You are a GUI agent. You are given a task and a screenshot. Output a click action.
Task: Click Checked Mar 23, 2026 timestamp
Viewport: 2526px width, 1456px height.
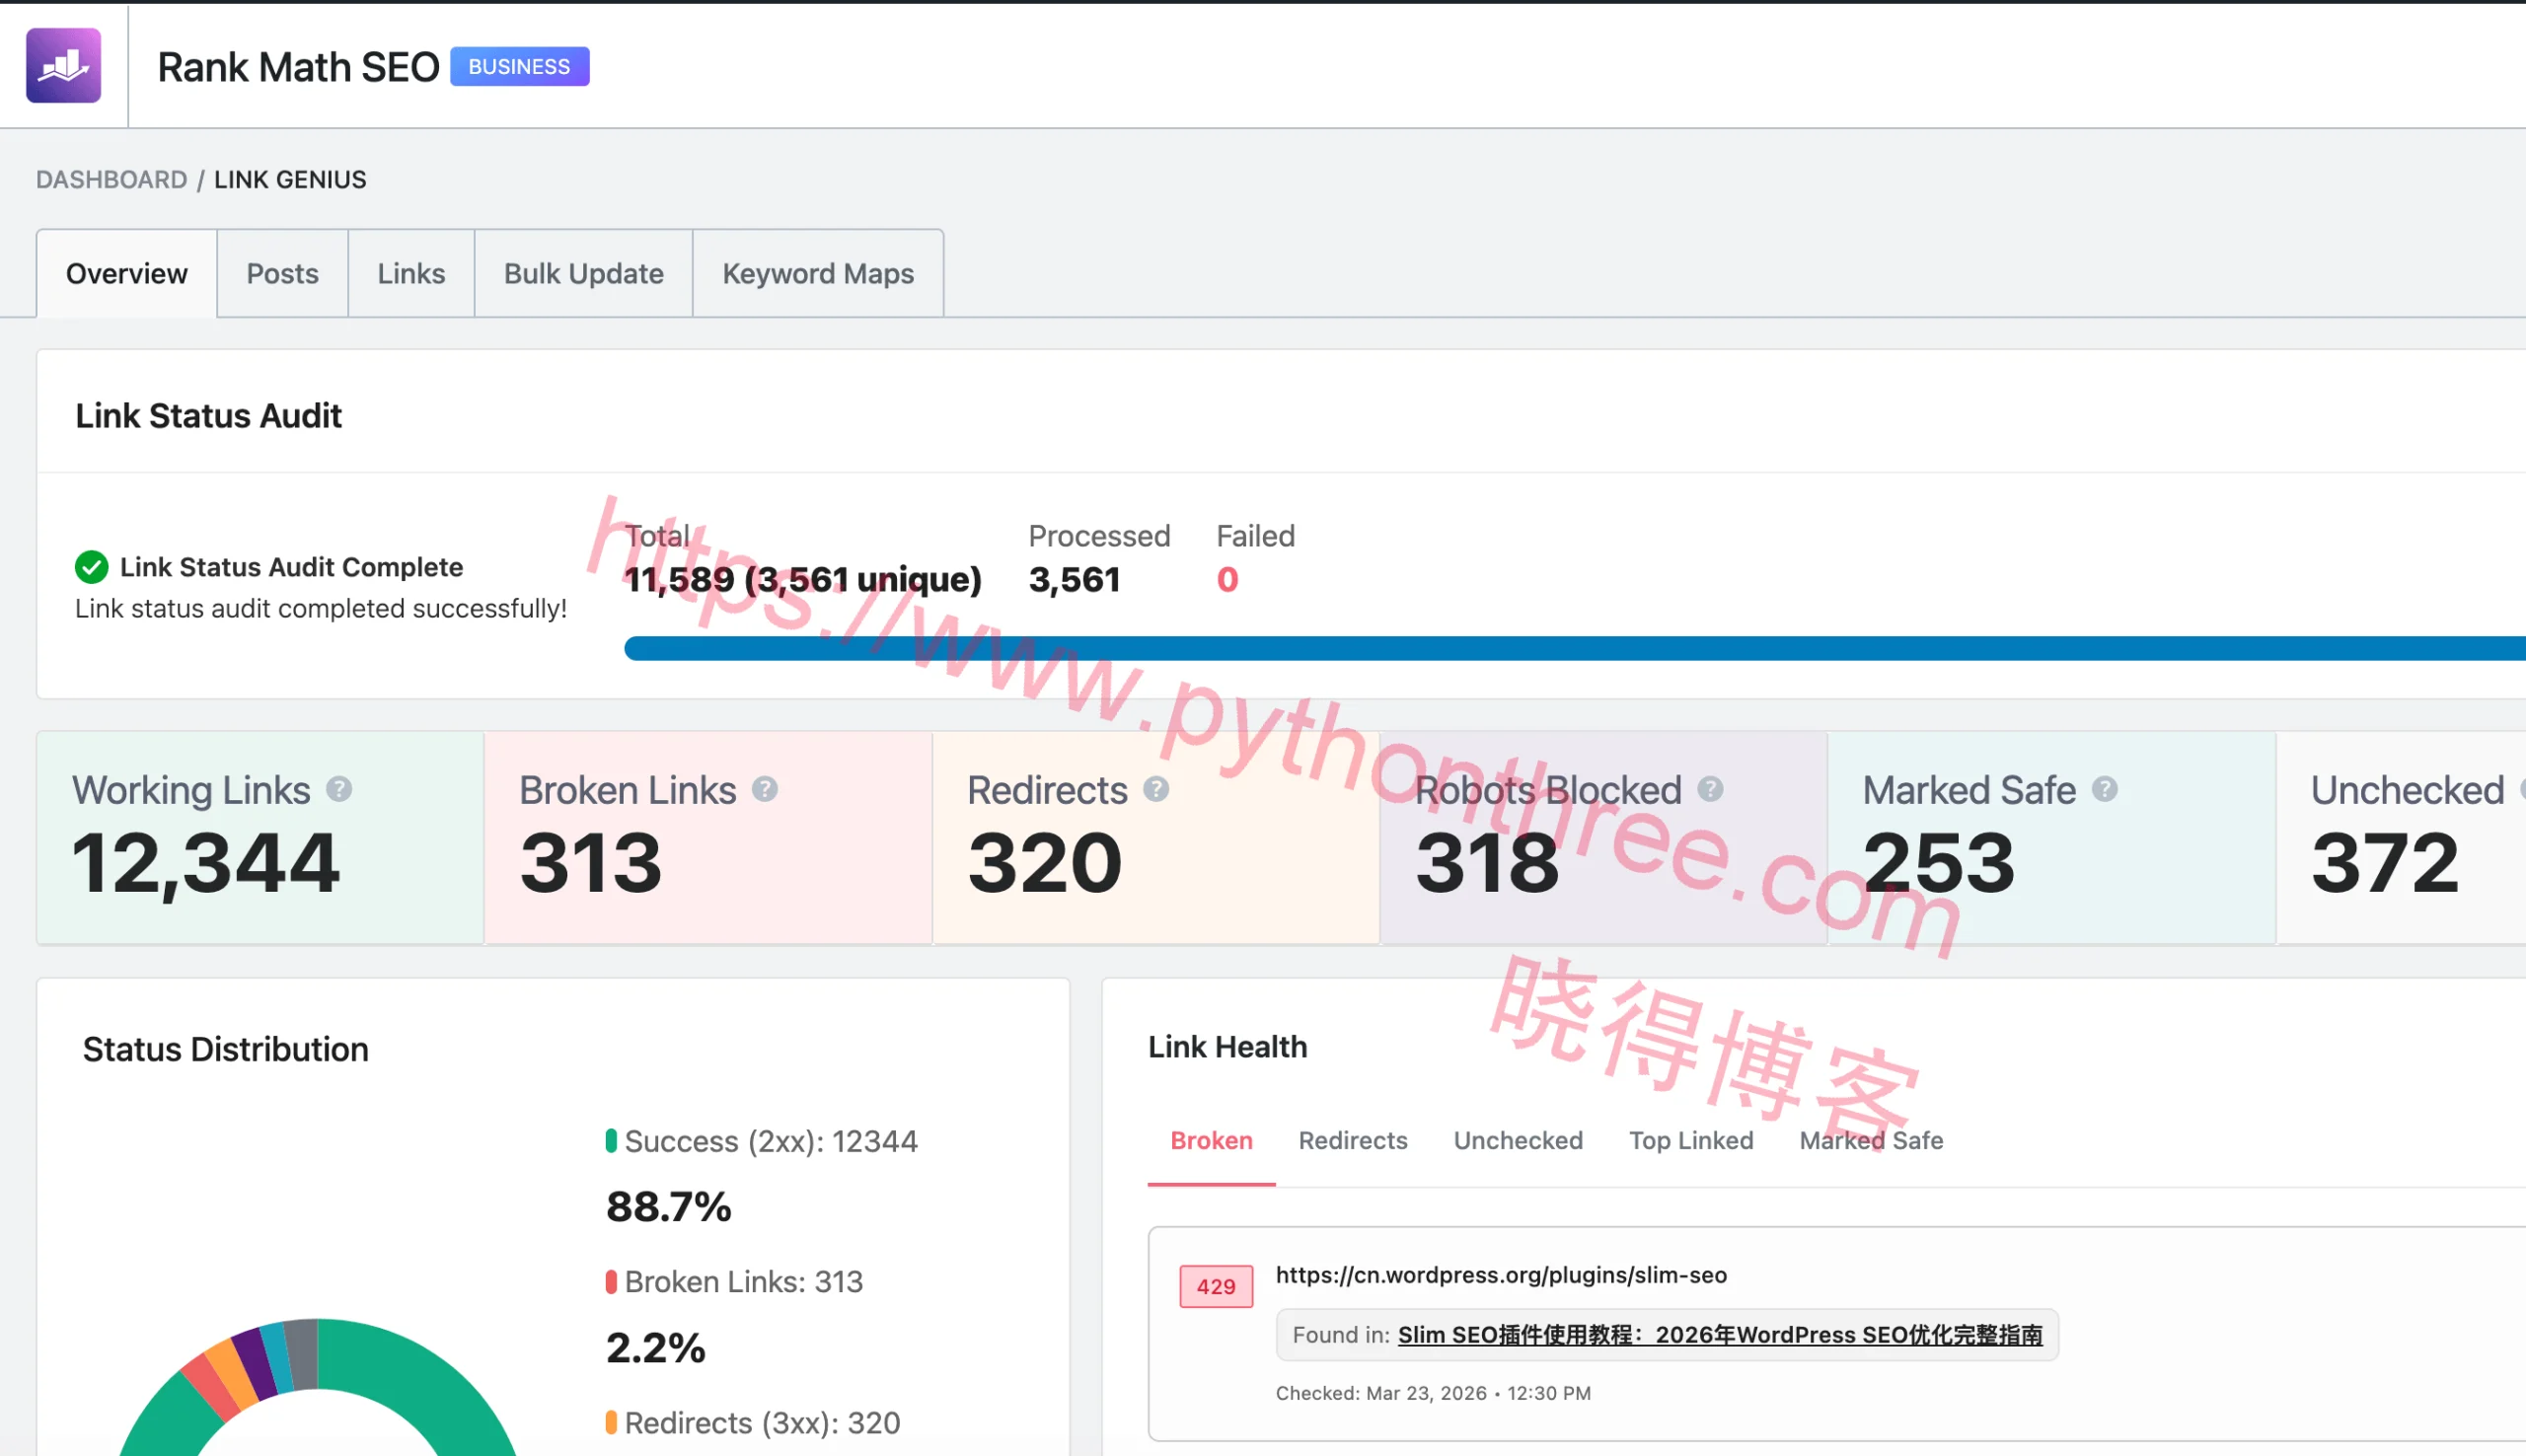1433,1394
